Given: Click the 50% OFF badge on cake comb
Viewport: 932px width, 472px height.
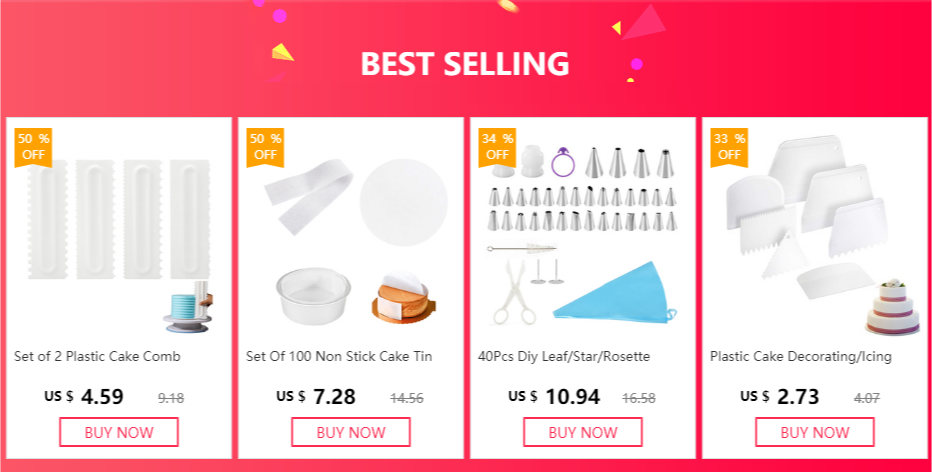Looking at the screenshot, I should click(33, 147).
